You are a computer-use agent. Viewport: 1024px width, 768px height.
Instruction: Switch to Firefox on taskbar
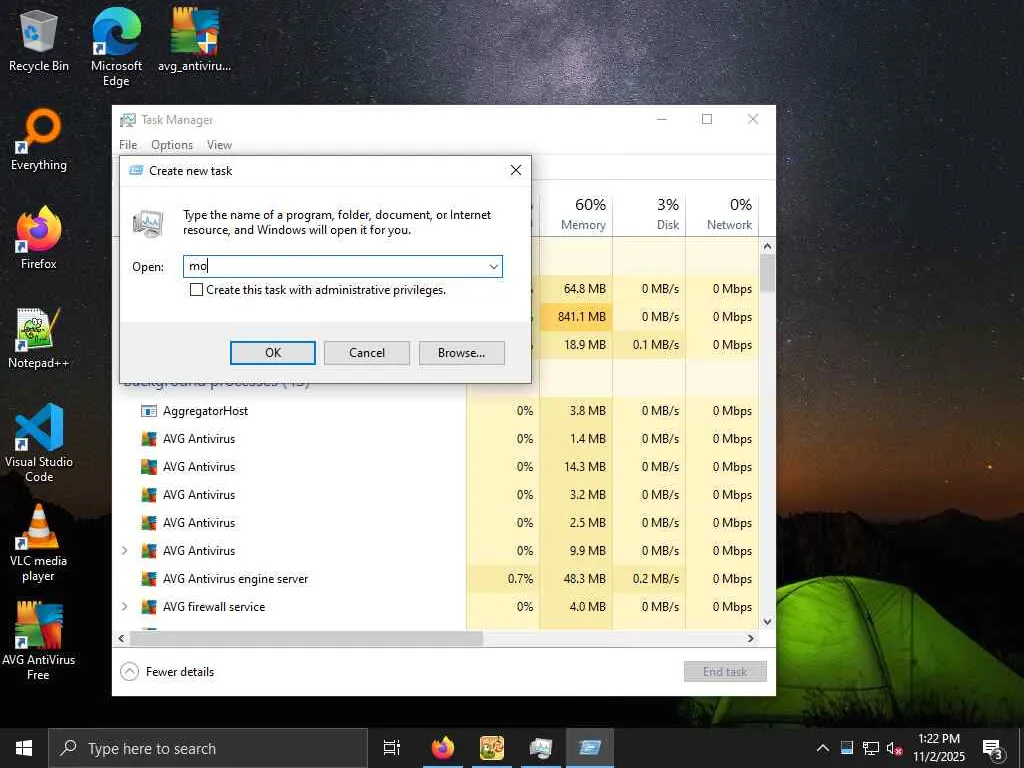(x=443, y=748)
